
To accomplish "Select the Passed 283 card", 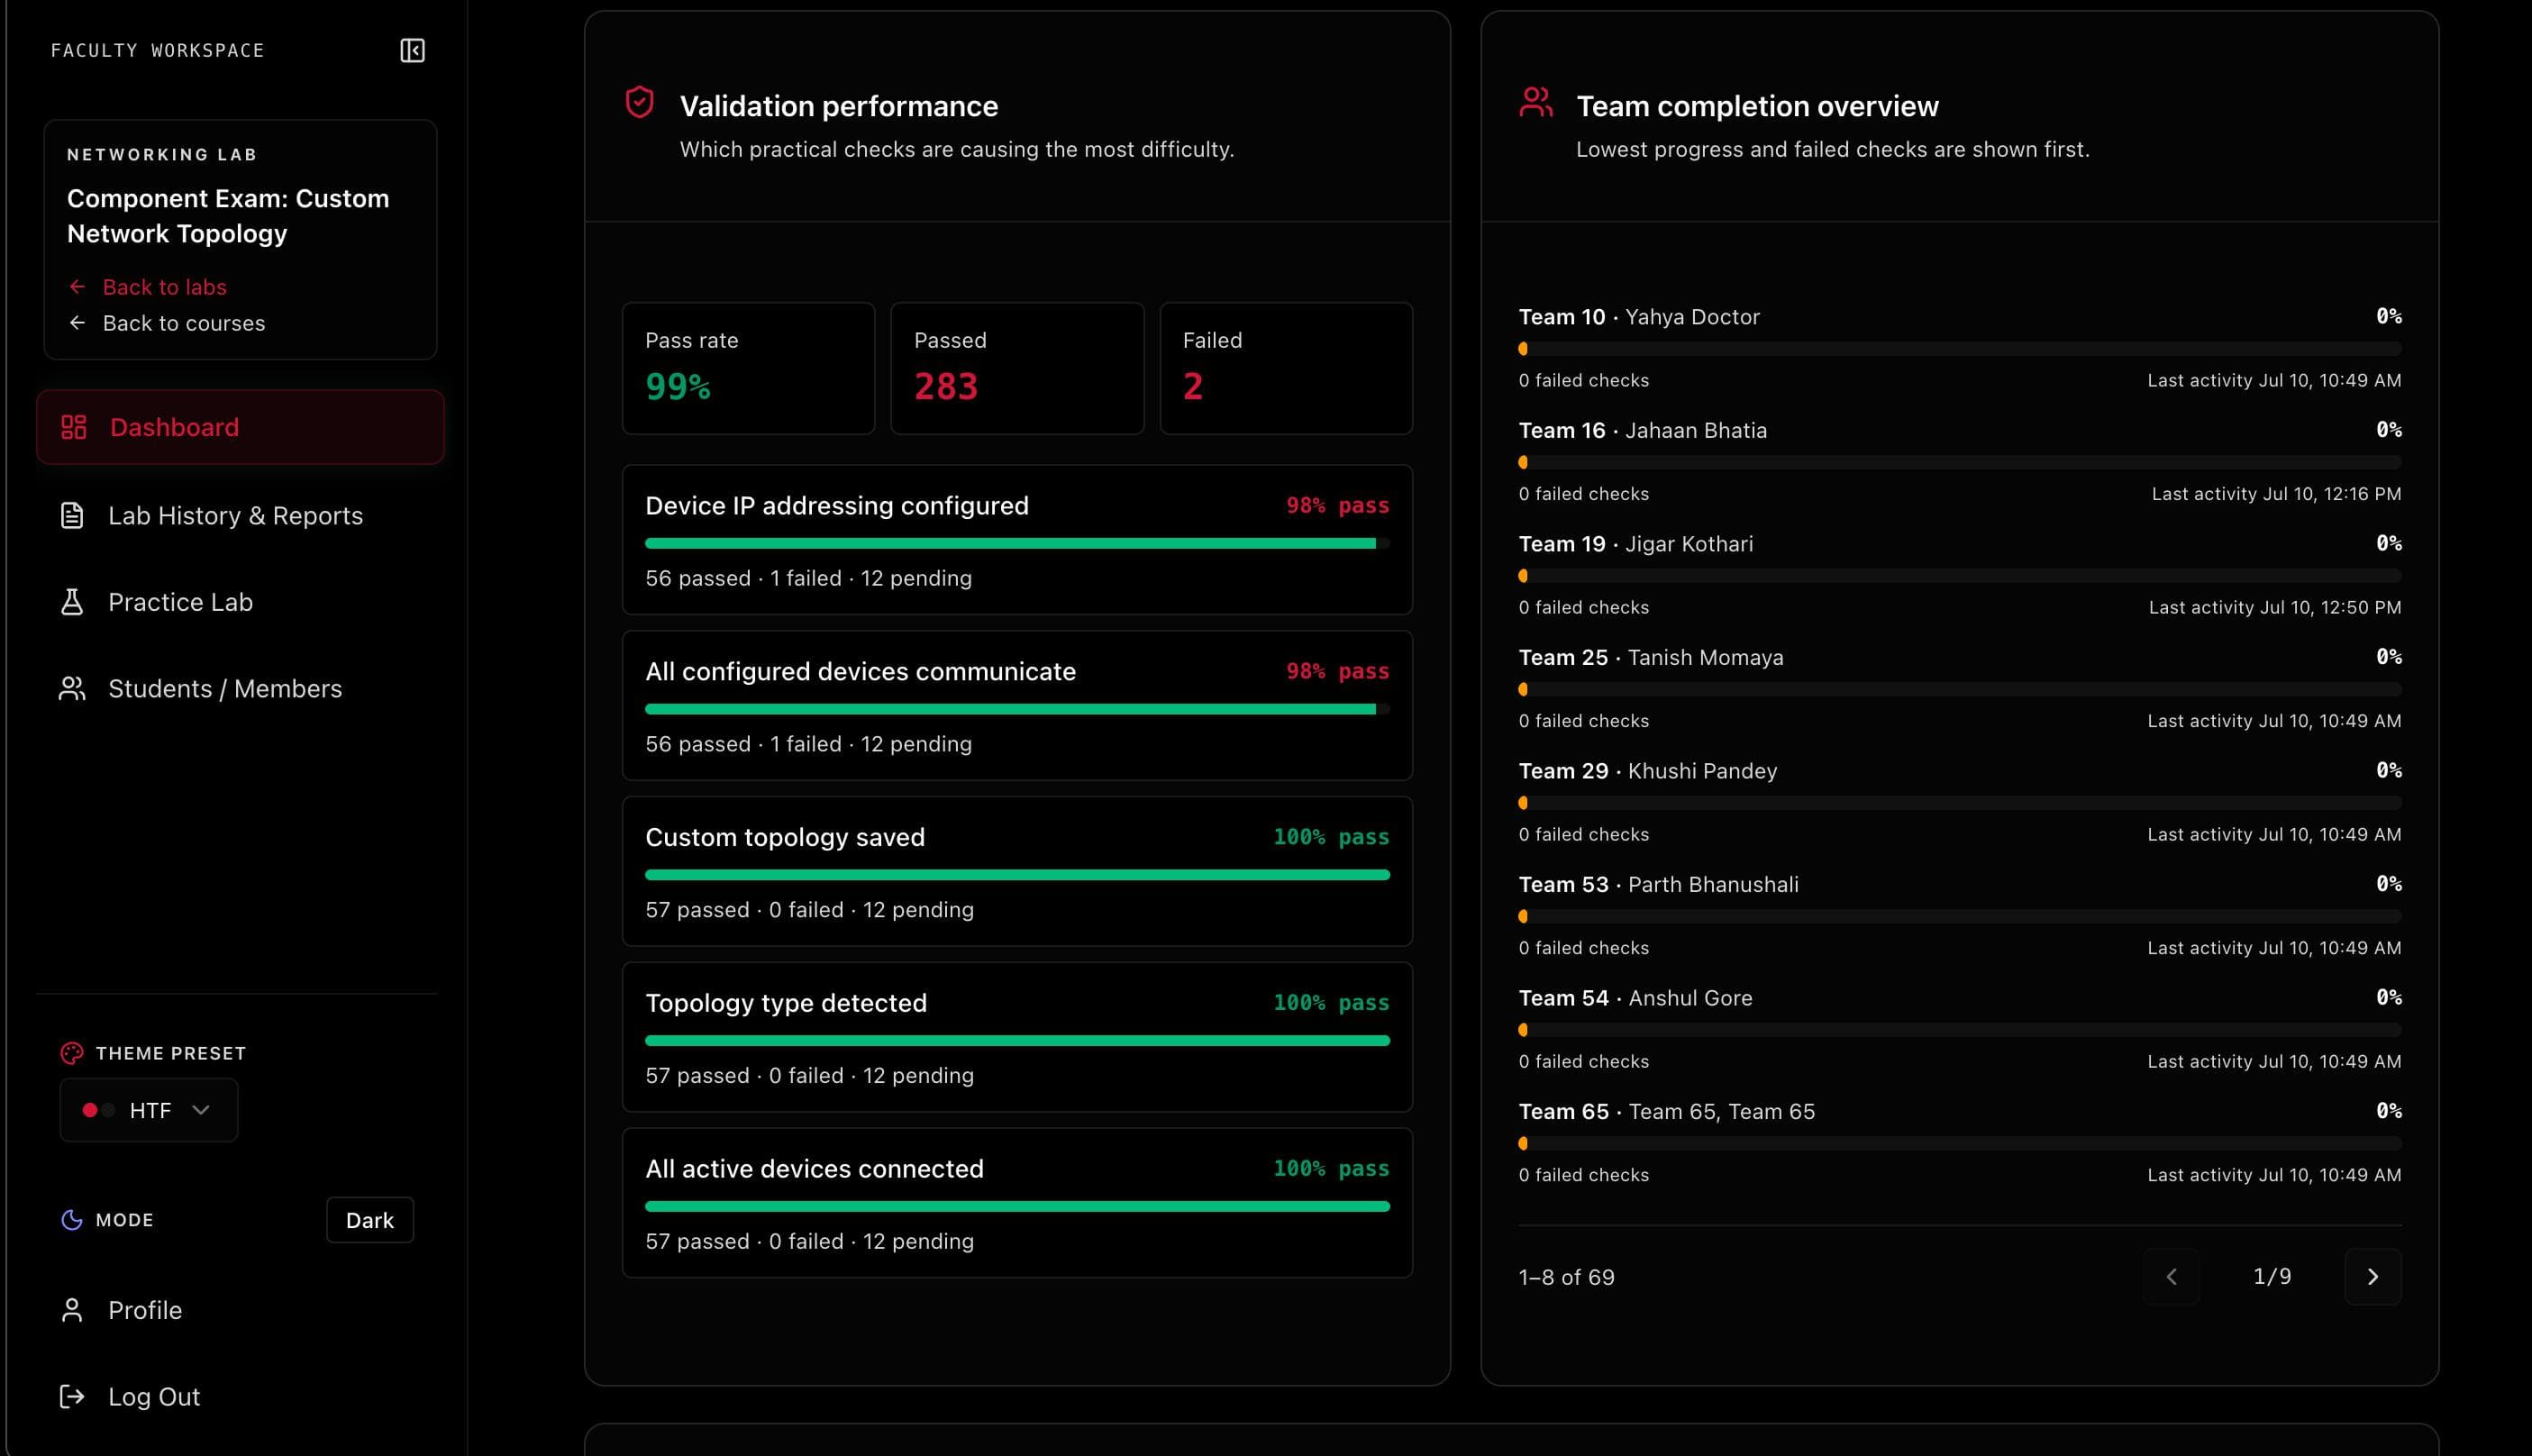I will tap(1017, 368).
